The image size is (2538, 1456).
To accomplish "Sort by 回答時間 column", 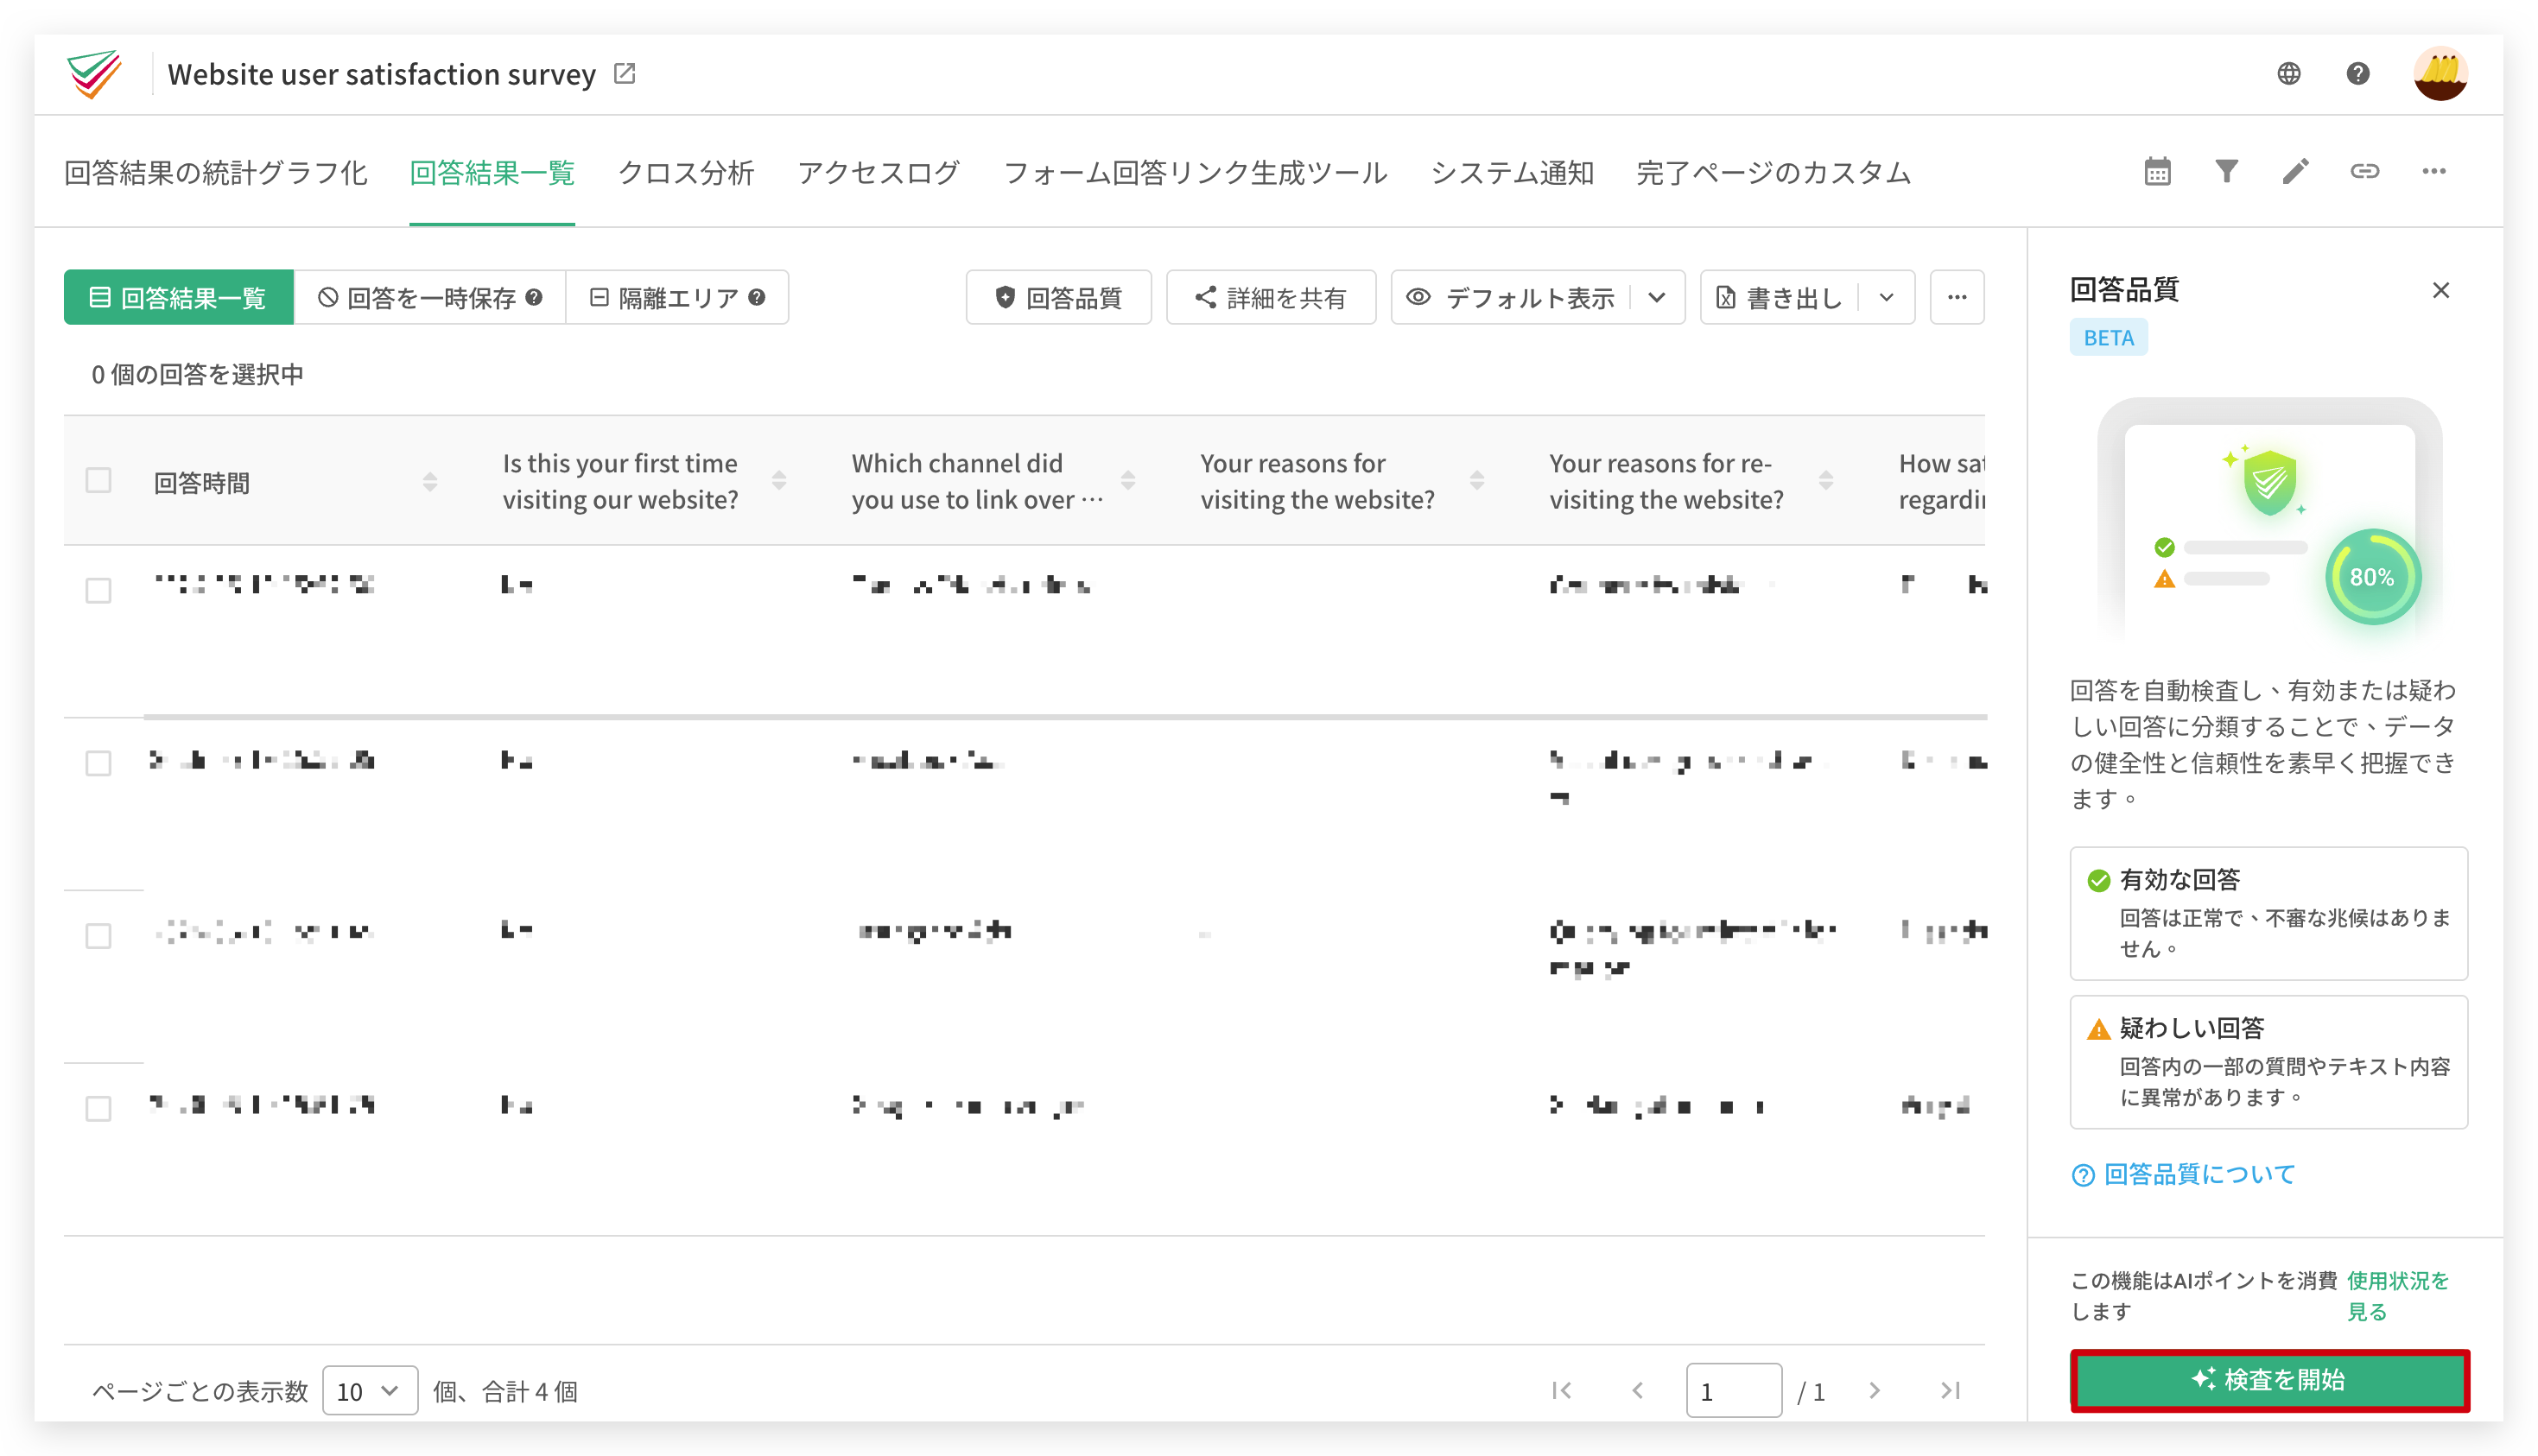I will coord(430,482).
